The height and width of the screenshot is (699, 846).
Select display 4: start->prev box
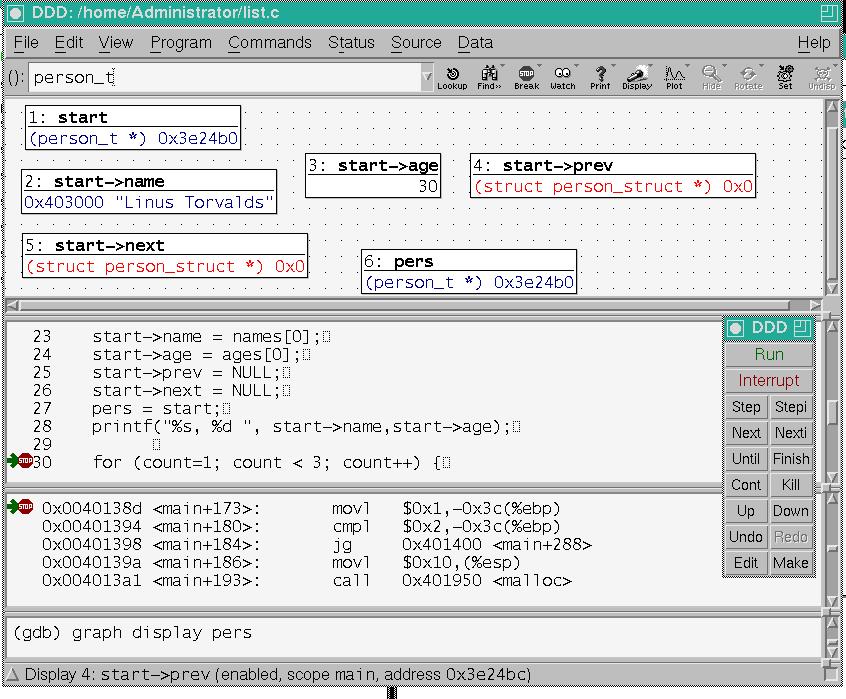(612, 176)
